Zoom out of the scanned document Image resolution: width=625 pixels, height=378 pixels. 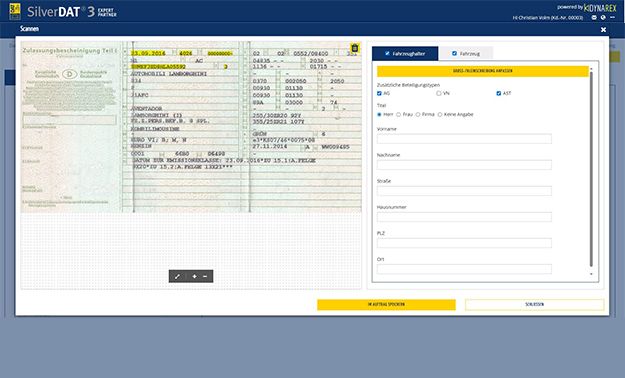(x=205, y=276)
